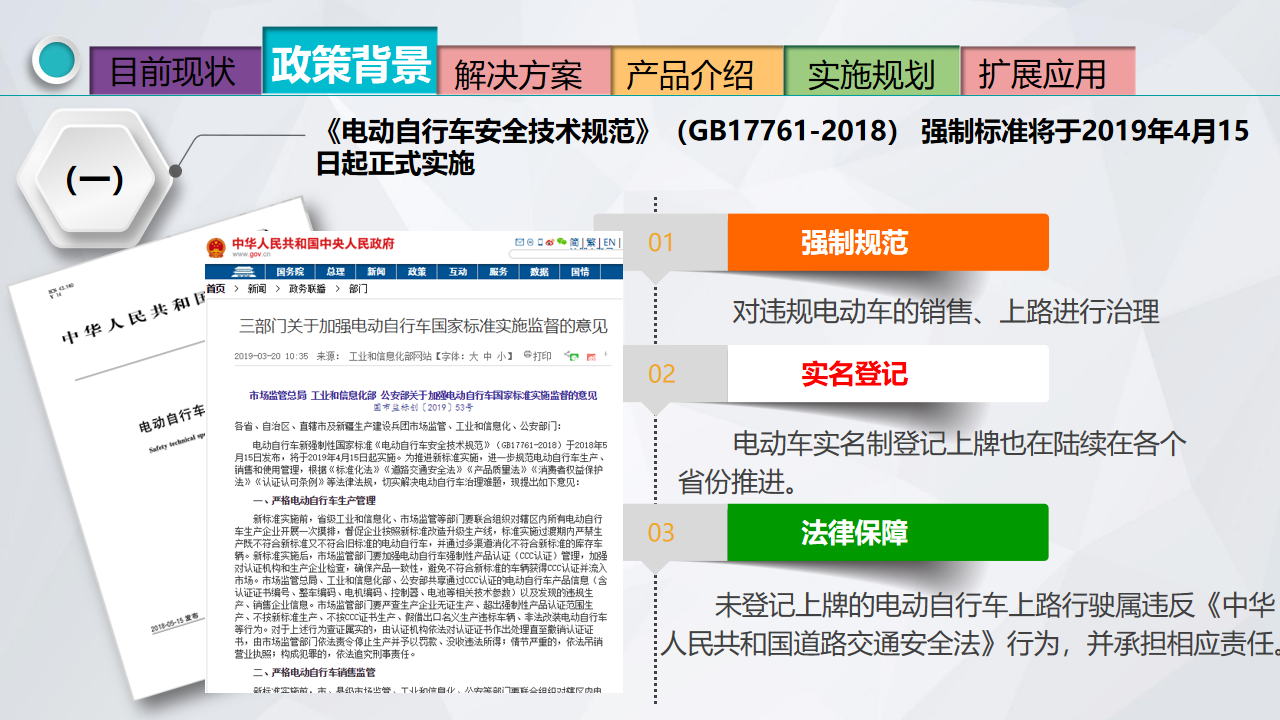
Task: Click the 01 number label
Action: [661, 243]
